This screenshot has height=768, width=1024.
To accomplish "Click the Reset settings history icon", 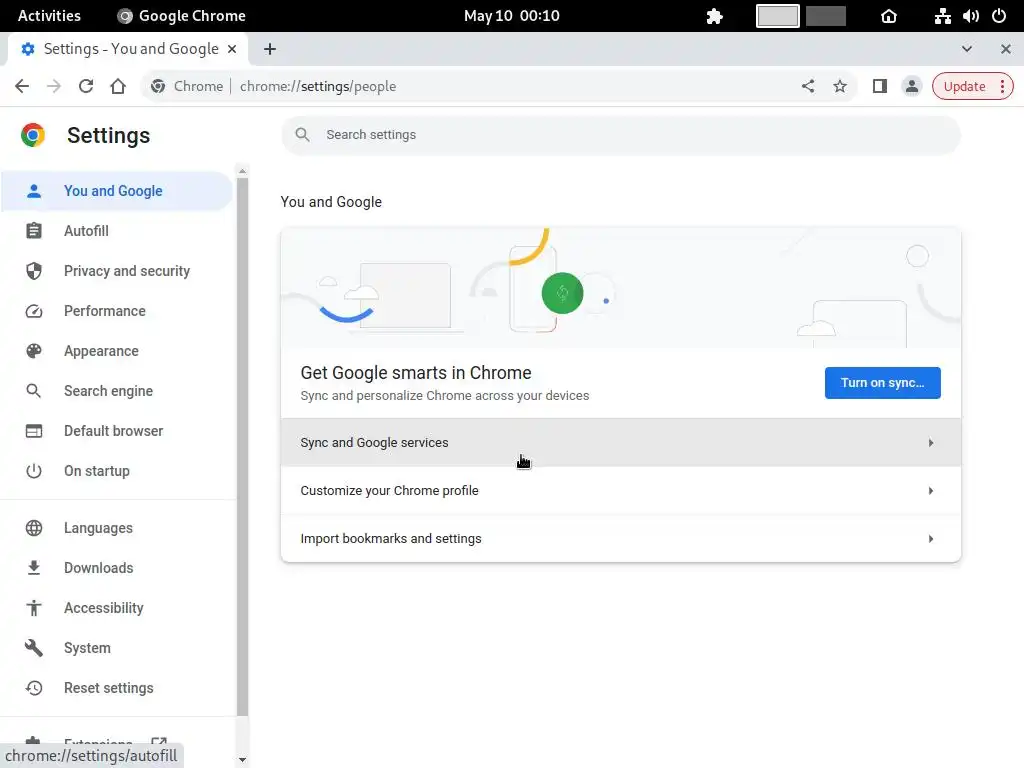I will coord(34,688).
